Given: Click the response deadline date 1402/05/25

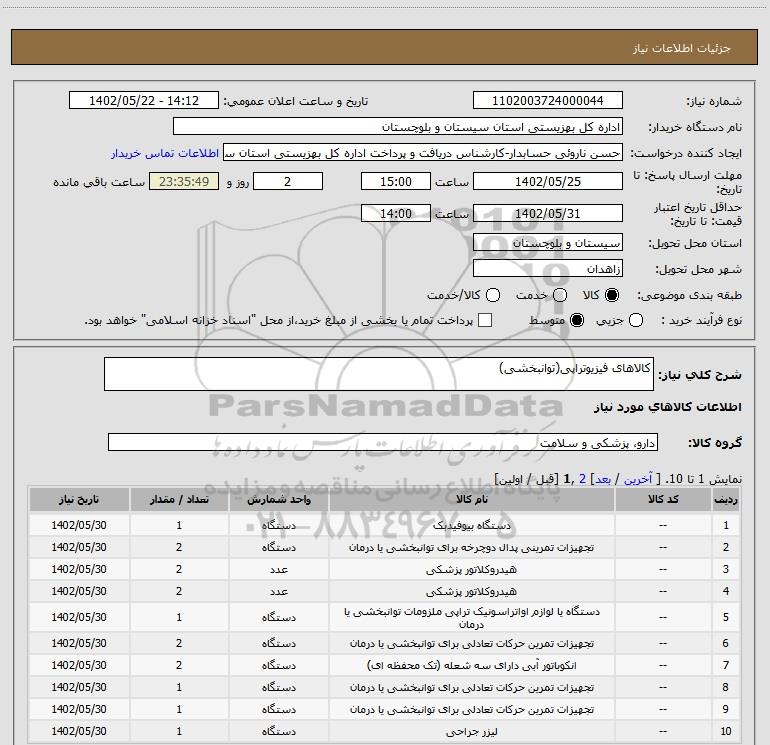Looking at the screenshot, I should pyautogui.click(x=548, y=181).
